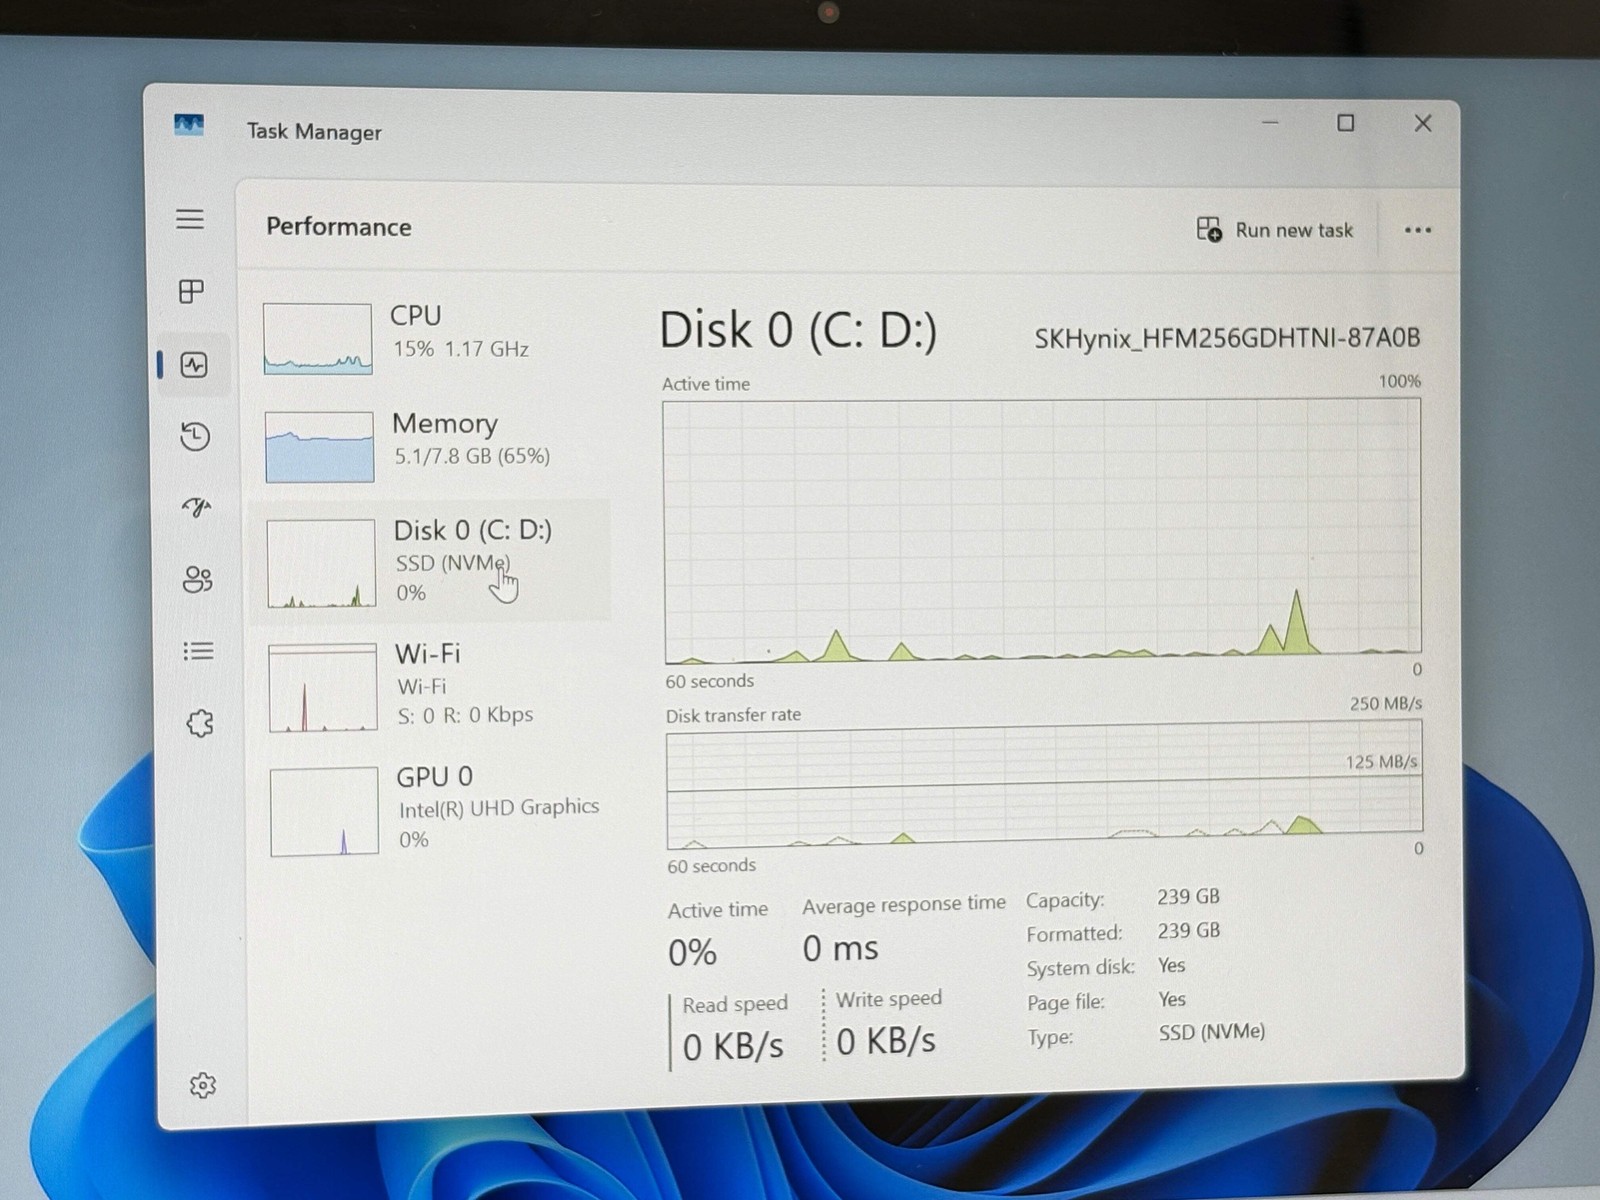The image size is (1600, 1200).
Task: Click the Average response time 0 ms value
Action: coord(840,948)
